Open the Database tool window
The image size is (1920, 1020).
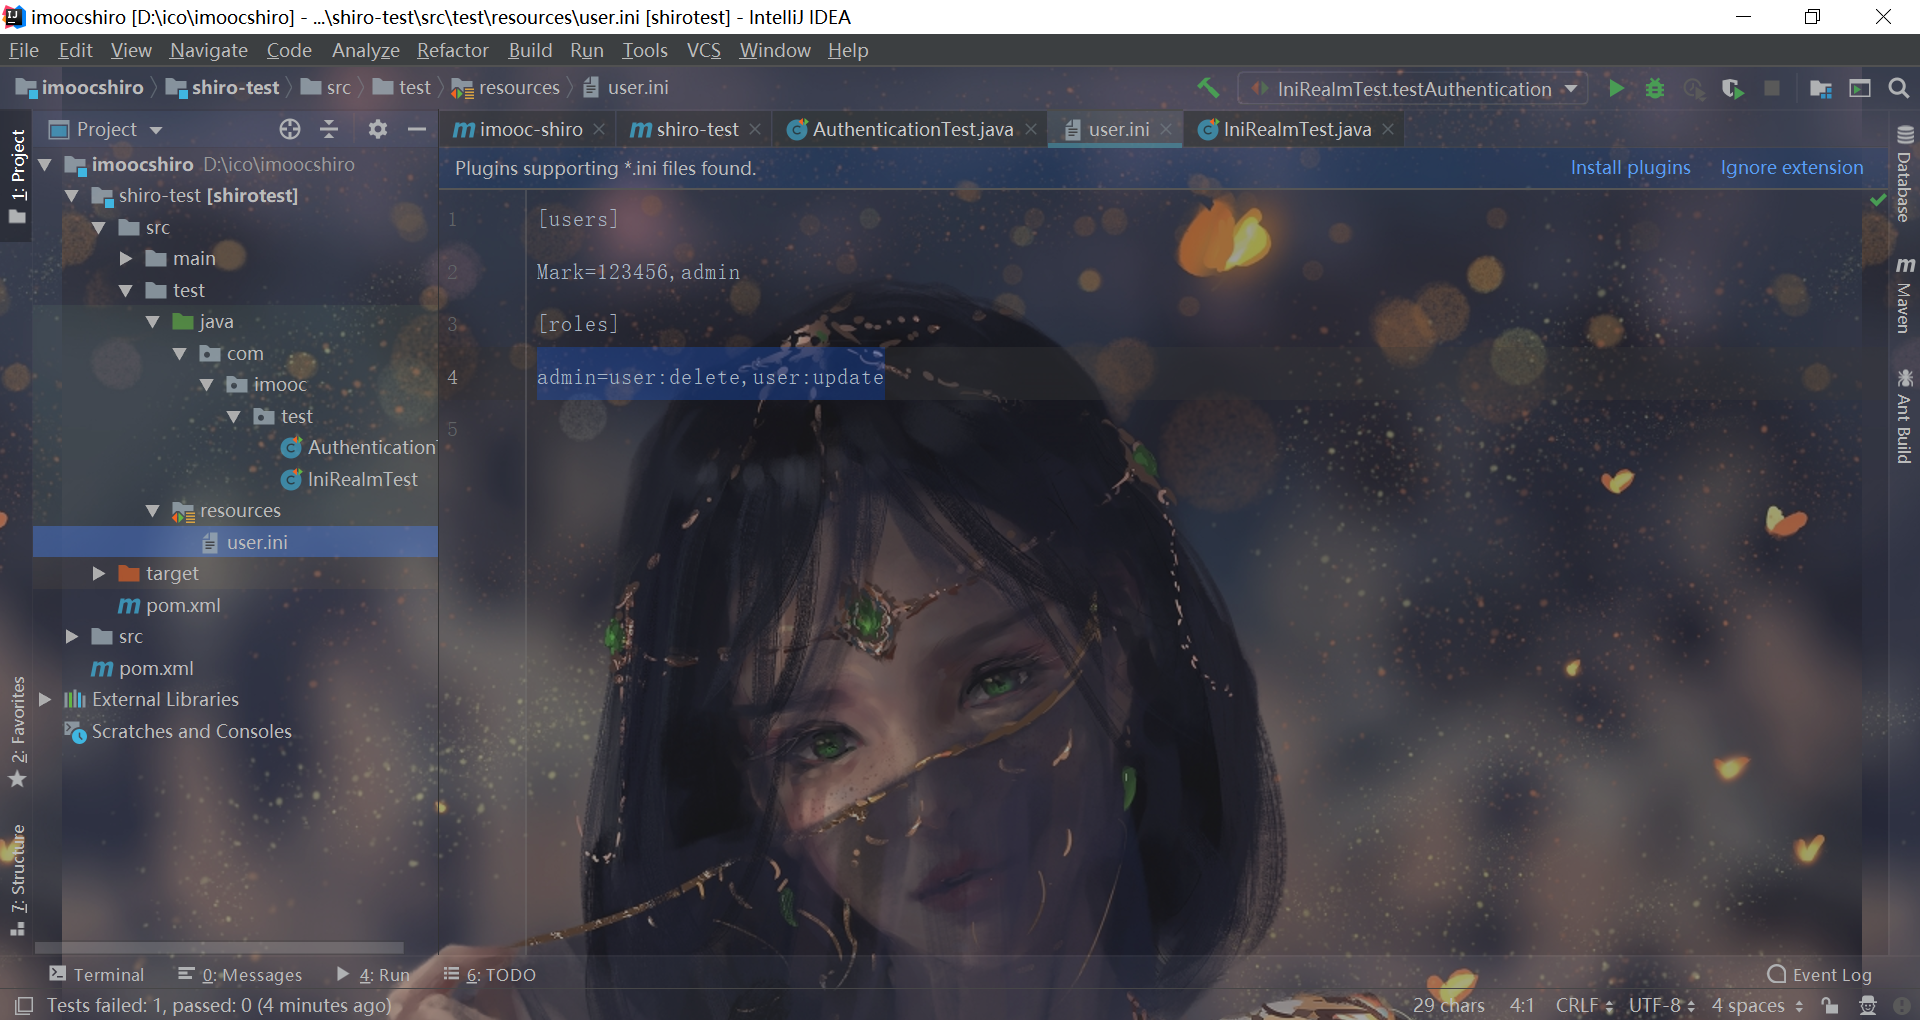point(1904,174)
